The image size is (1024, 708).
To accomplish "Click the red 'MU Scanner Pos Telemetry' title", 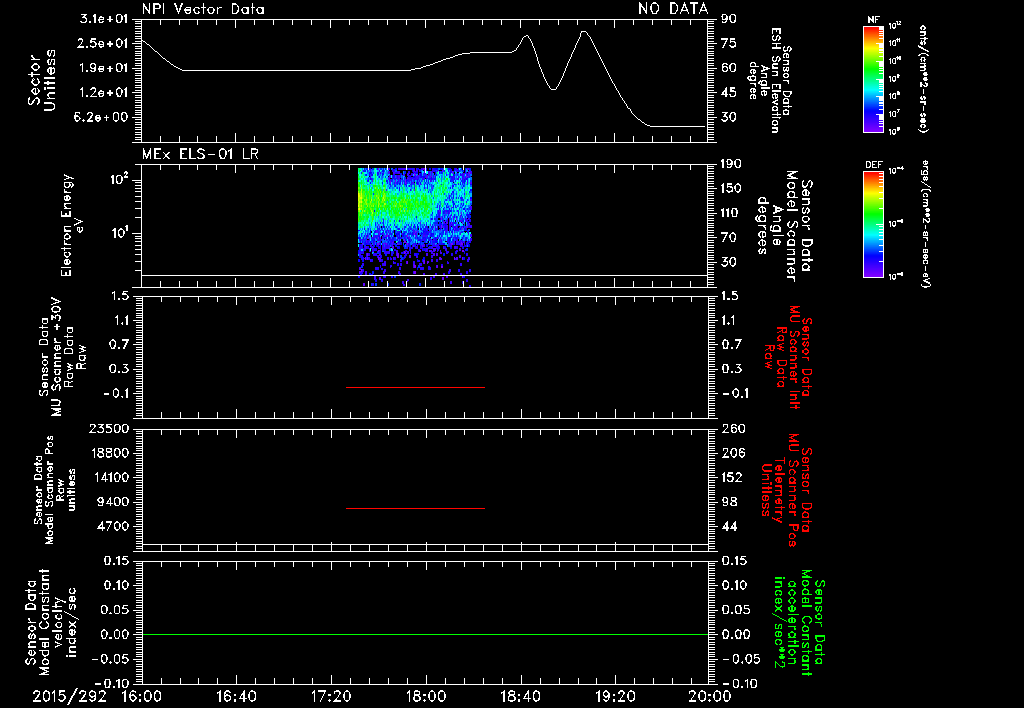I will click(x=786, y=490).
